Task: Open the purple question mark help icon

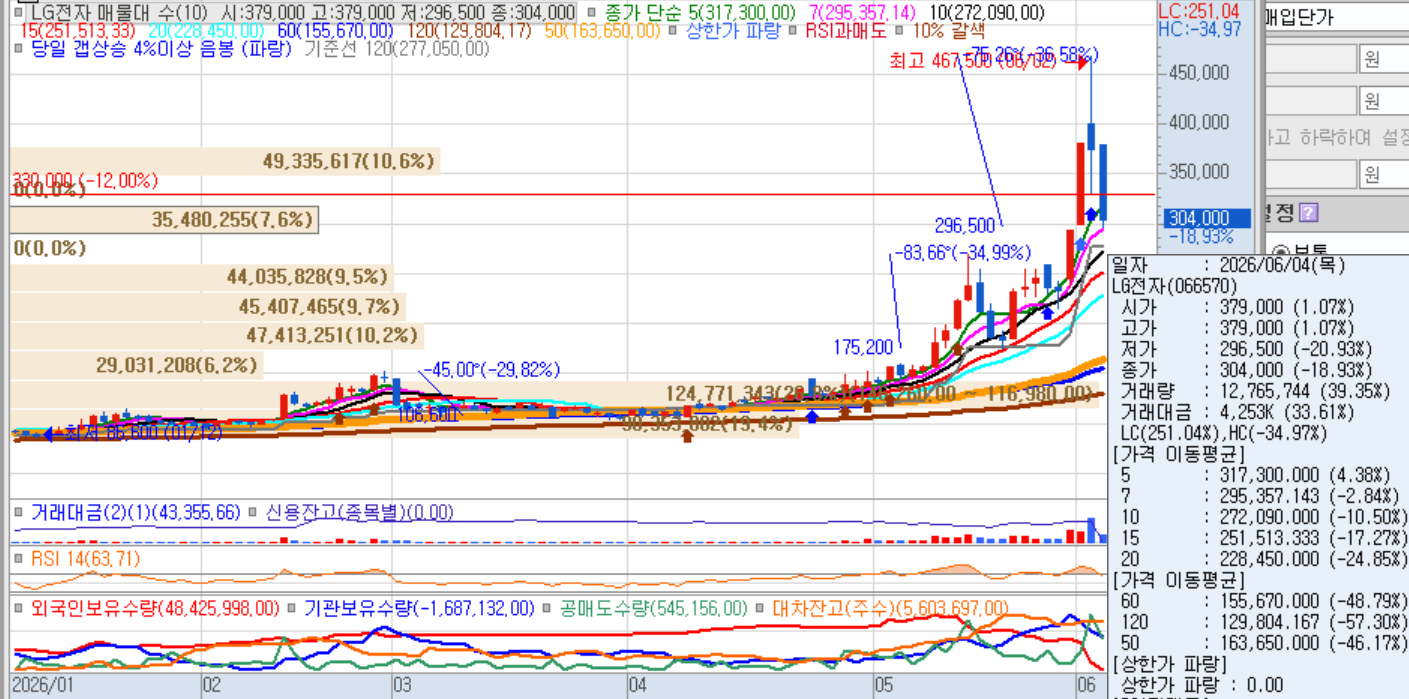Action: 1308,213
